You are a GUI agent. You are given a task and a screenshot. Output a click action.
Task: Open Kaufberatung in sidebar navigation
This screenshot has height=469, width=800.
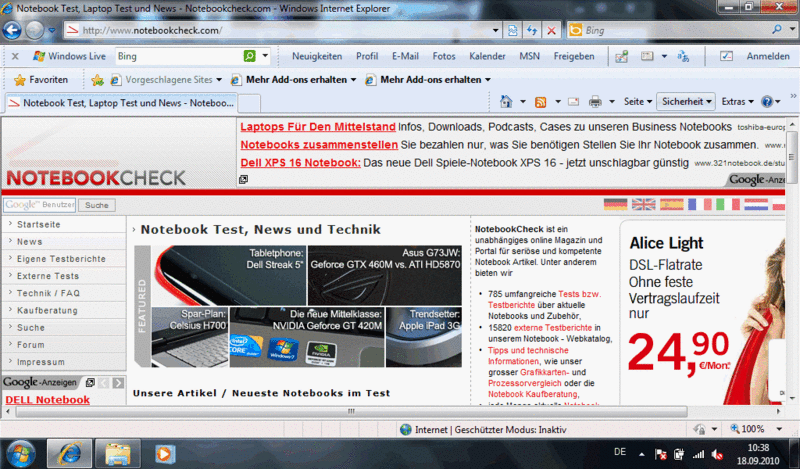click(x=47, y=310)
